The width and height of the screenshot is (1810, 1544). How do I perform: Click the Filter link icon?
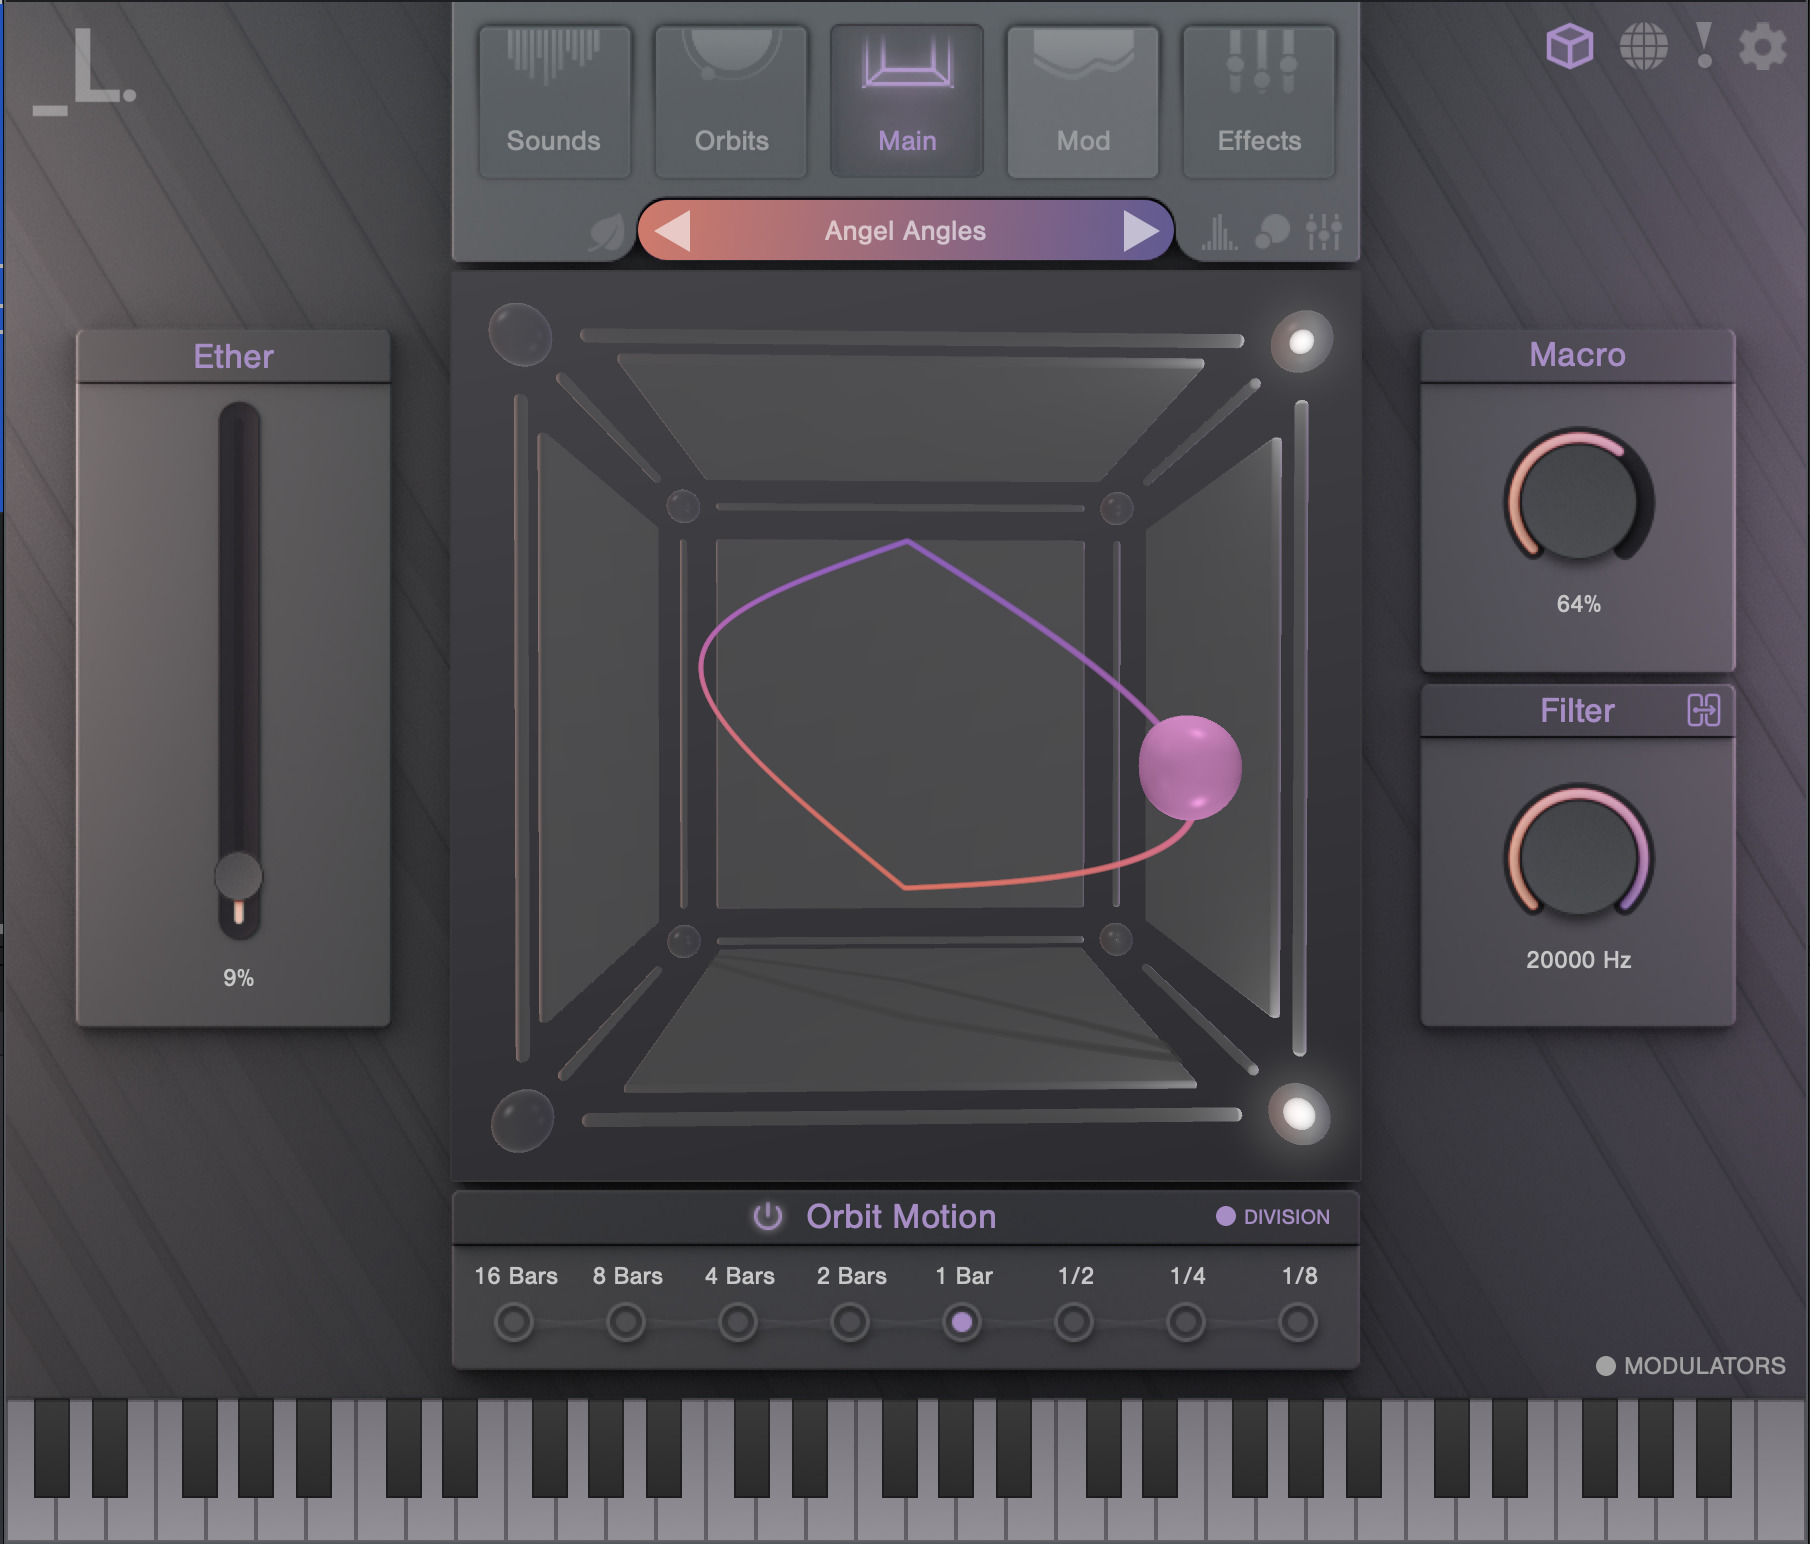pyautogui.click(x=1703, y=710)
